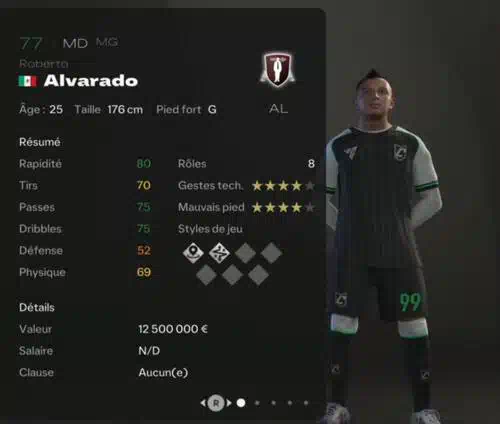Go to next page with right arrow
The height and width of the screenshot is (424, 500).
[x=229, y=403]
